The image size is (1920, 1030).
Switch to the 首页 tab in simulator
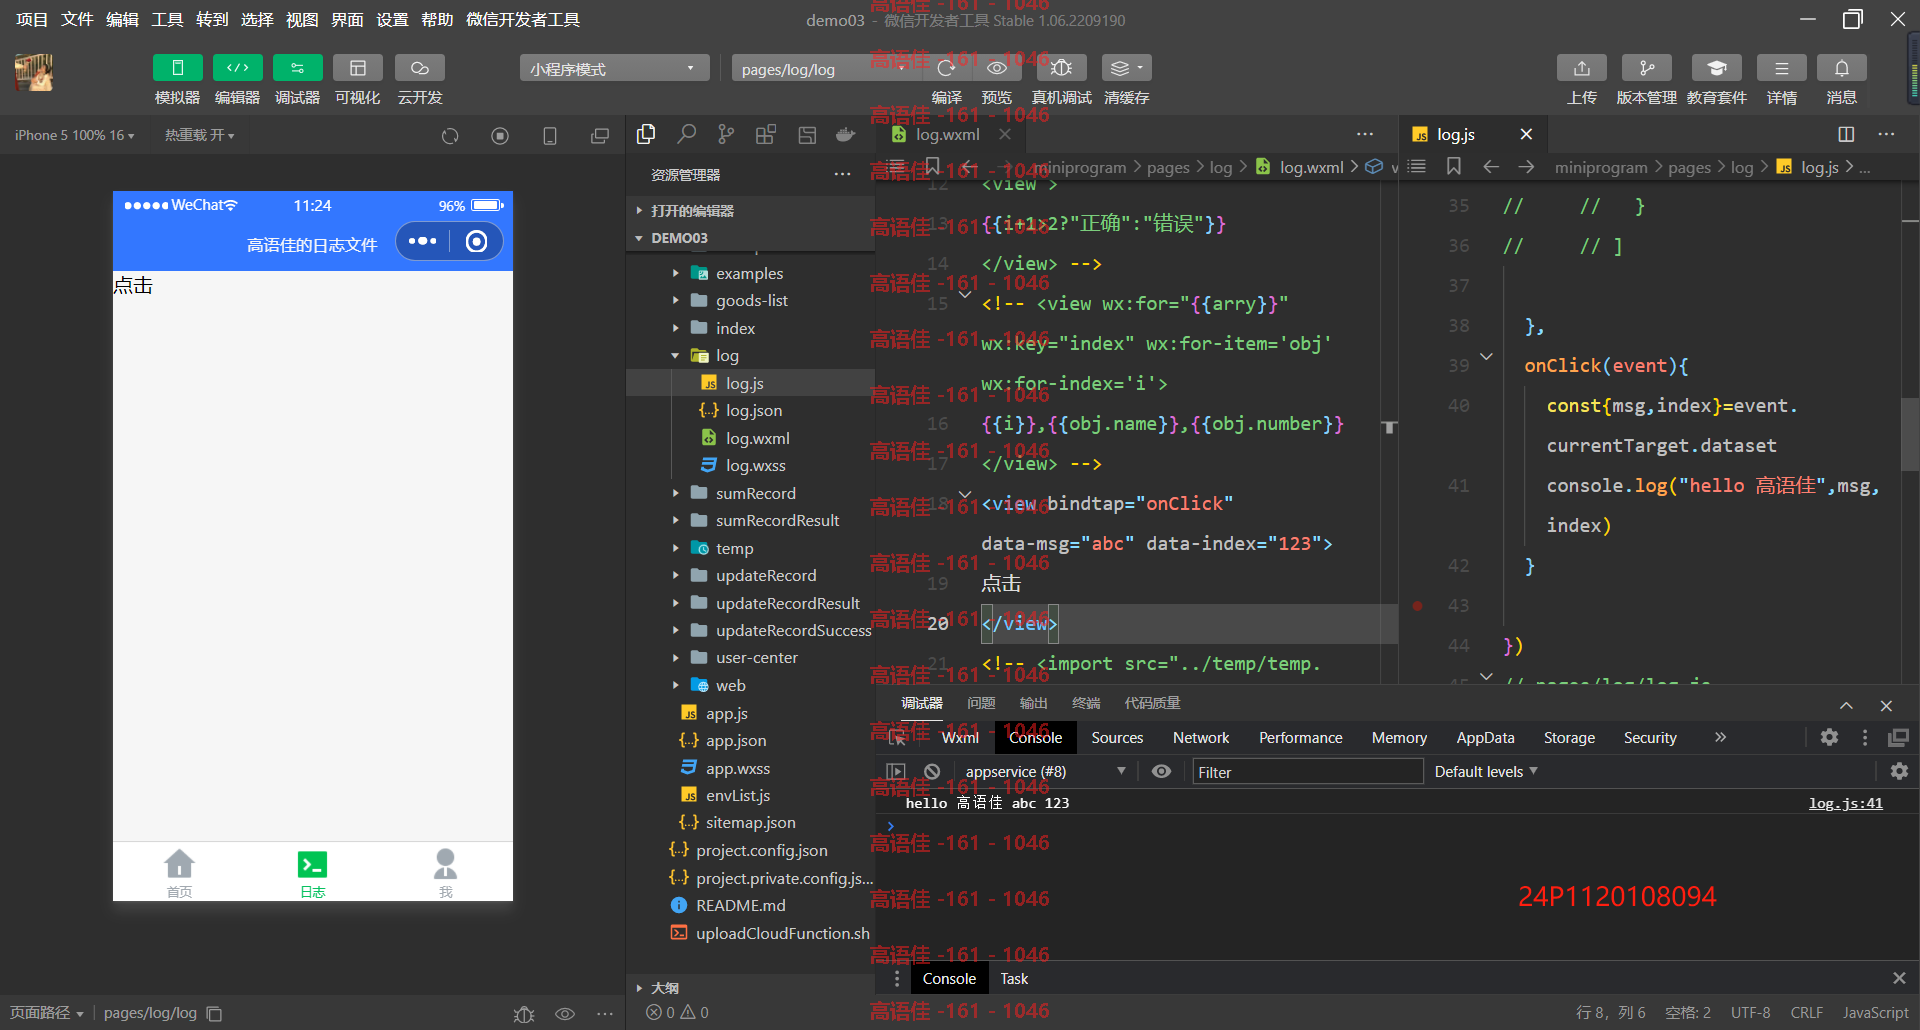click(x=179, y=873)
